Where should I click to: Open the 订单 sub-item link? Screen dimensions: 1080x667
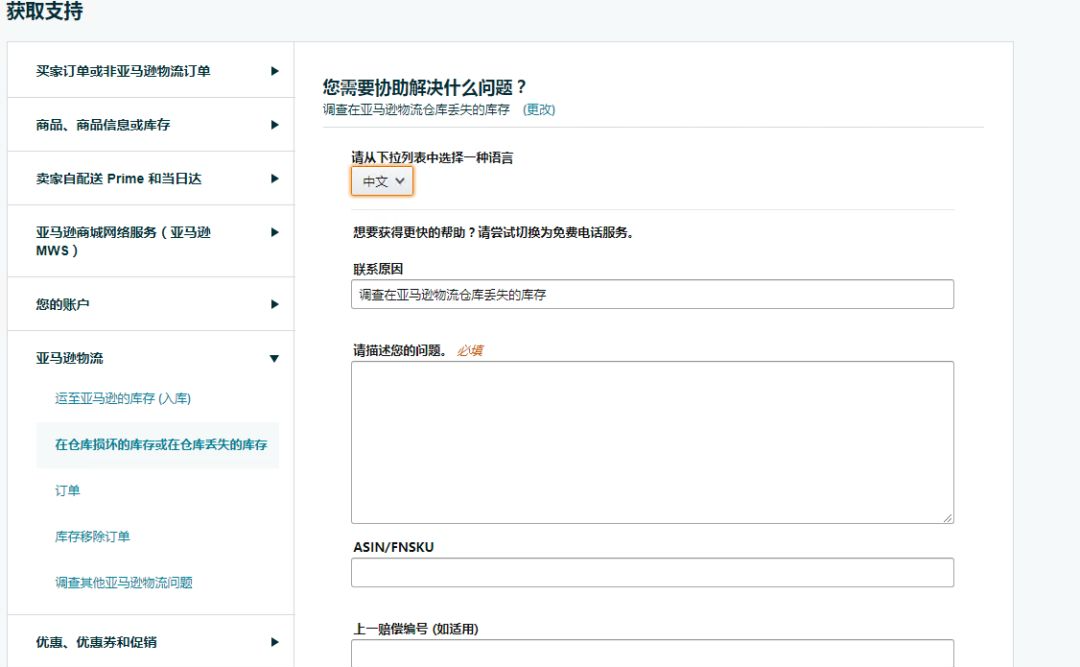pyautogui.click(x=68, y=491)
